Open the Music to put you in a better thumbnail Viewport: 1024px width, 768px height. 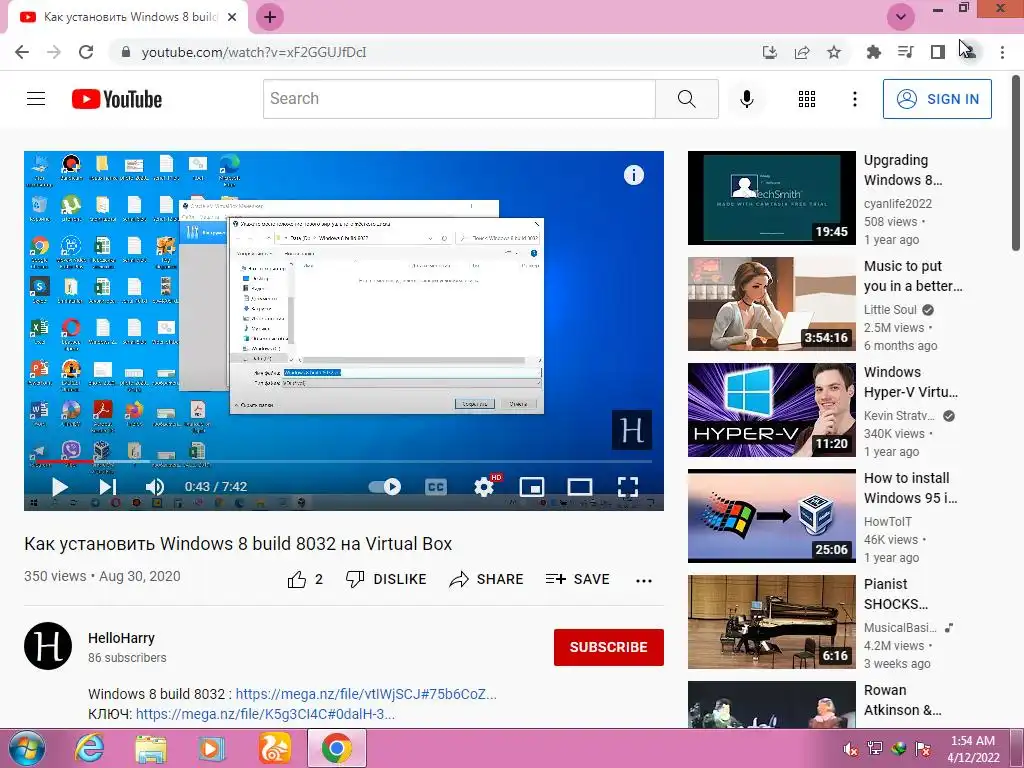(771, 304)
